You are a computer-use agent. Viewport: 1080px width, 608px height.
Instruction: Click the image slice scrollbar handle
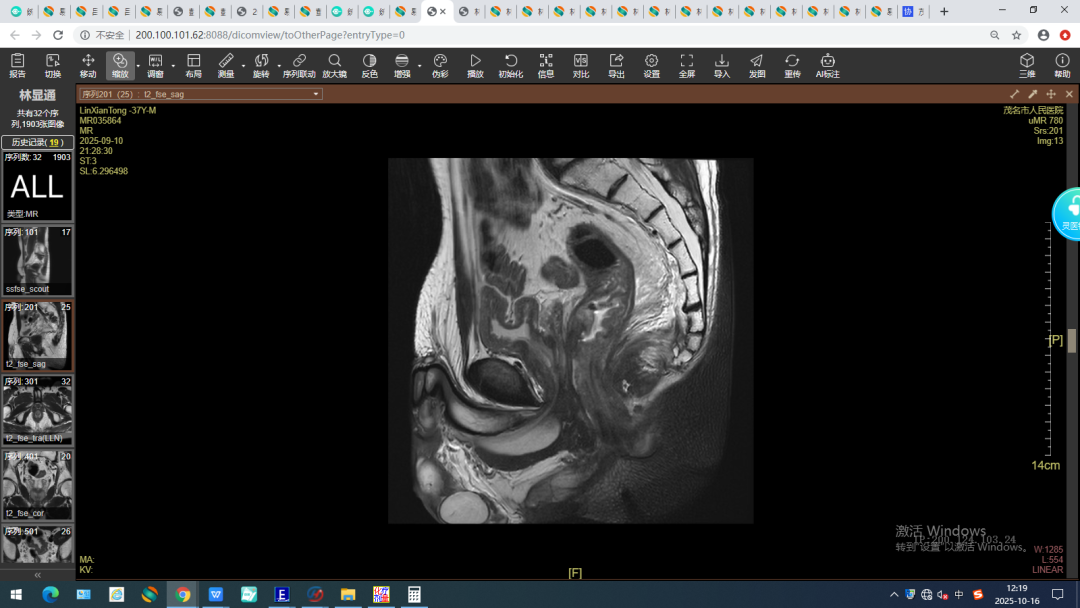(x=1072, y=341)
